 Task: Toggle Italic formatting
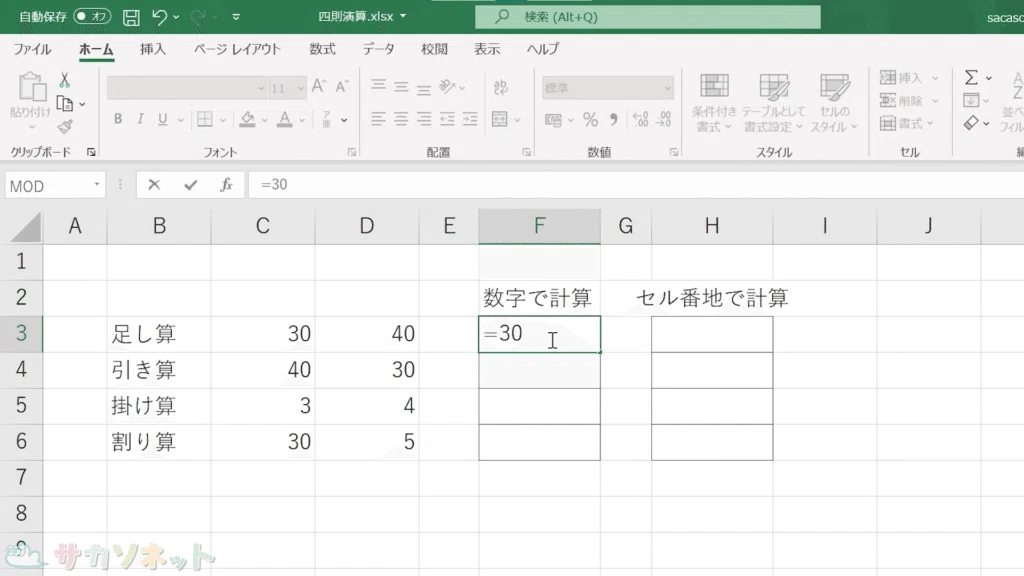140,119
